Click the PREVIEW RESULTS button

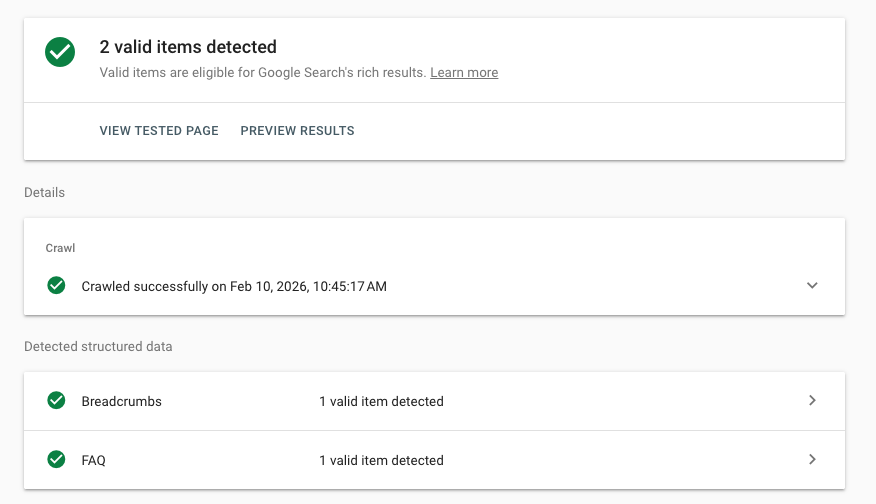pos(297,131)
